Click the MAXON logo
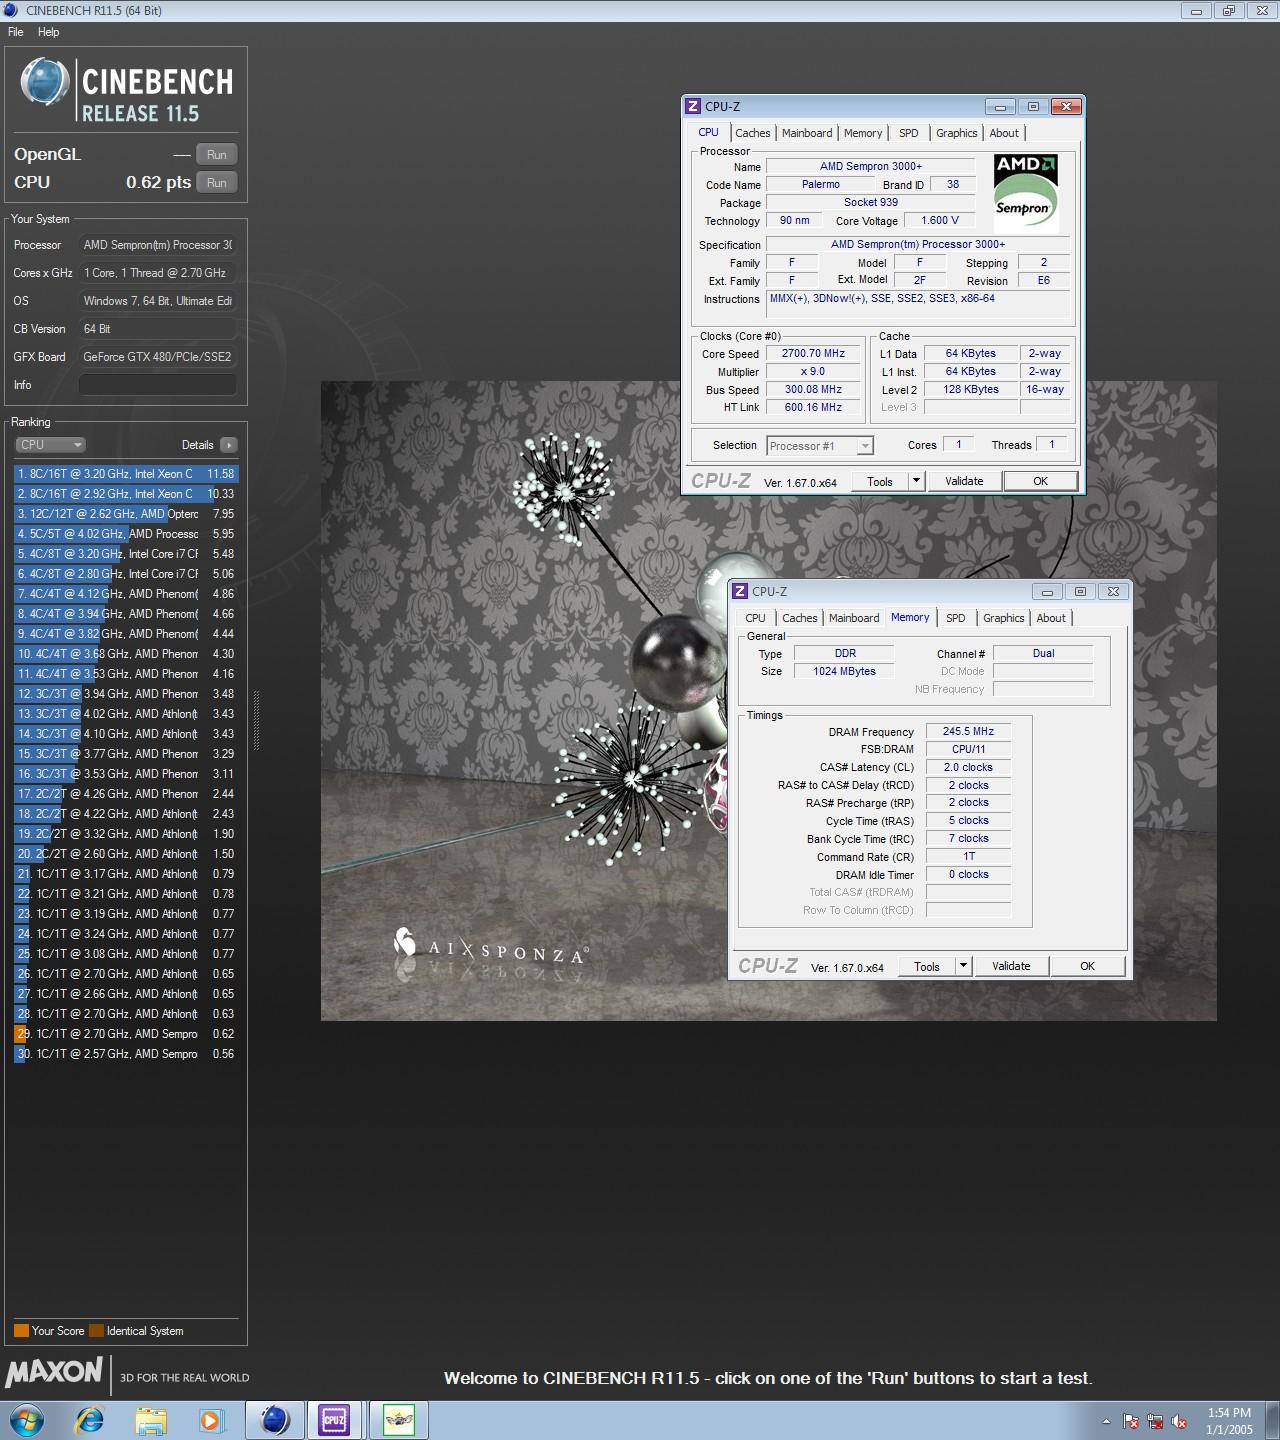This screenshot has width=1280, height=1440. tap(54, 1372)
